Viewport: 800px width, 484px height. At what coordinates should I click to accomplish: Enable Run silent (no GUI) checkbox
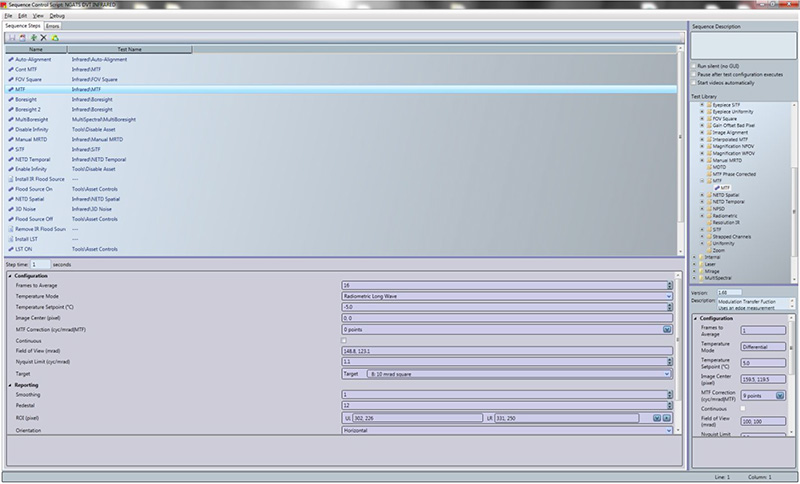click(697, 66)
